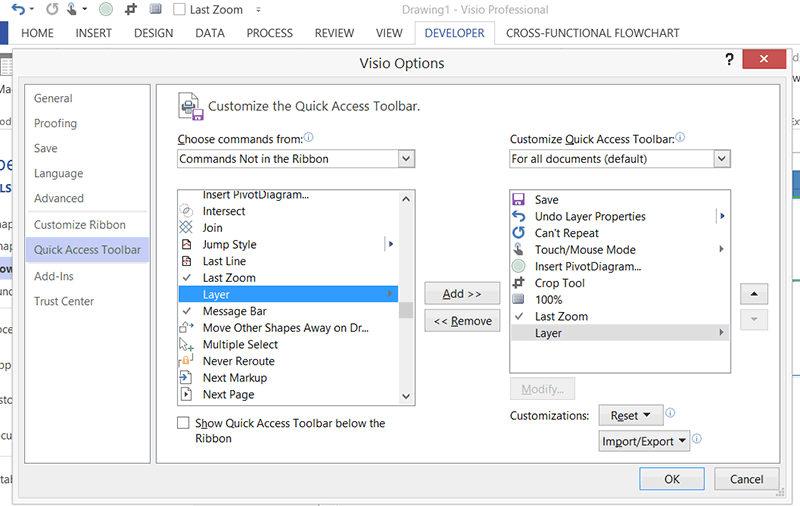Open the Touch/Mouse Mode dropdown arrow in title bar
This screenshot has height=506, width=800.
pos(85,10)
